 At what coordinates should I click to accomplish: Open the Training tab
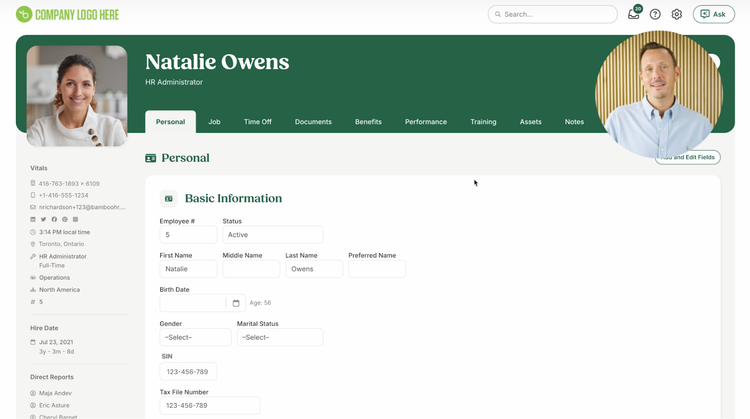[483, 122]
